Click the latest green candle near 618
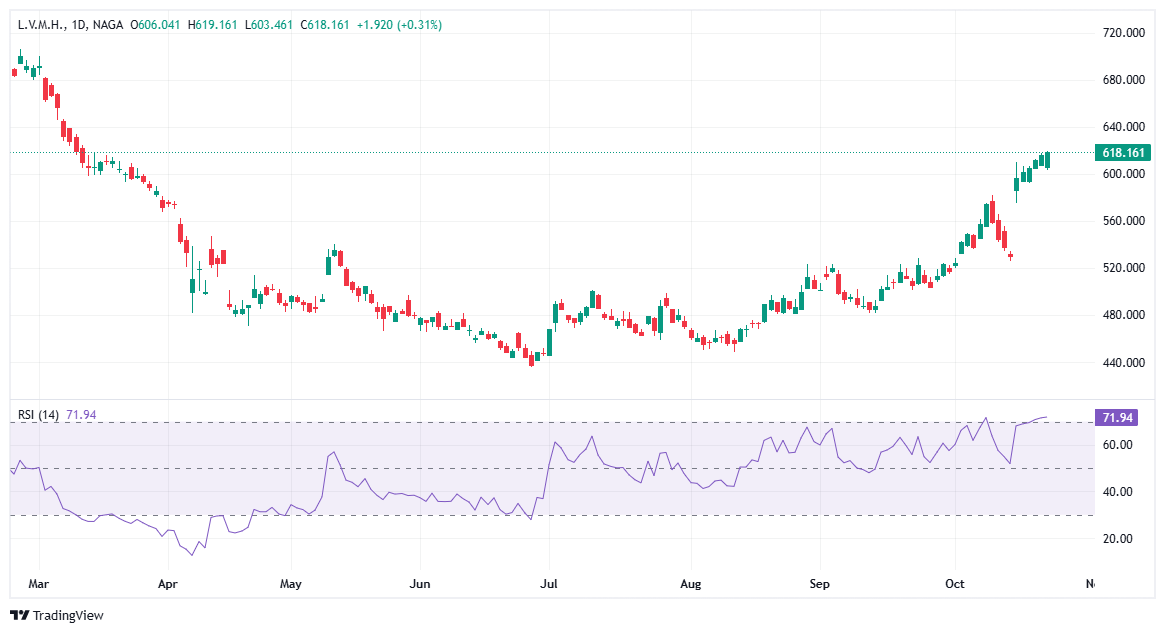Image resolution: width=1165 pixels, height=633 pixels. click(1047, 160)
